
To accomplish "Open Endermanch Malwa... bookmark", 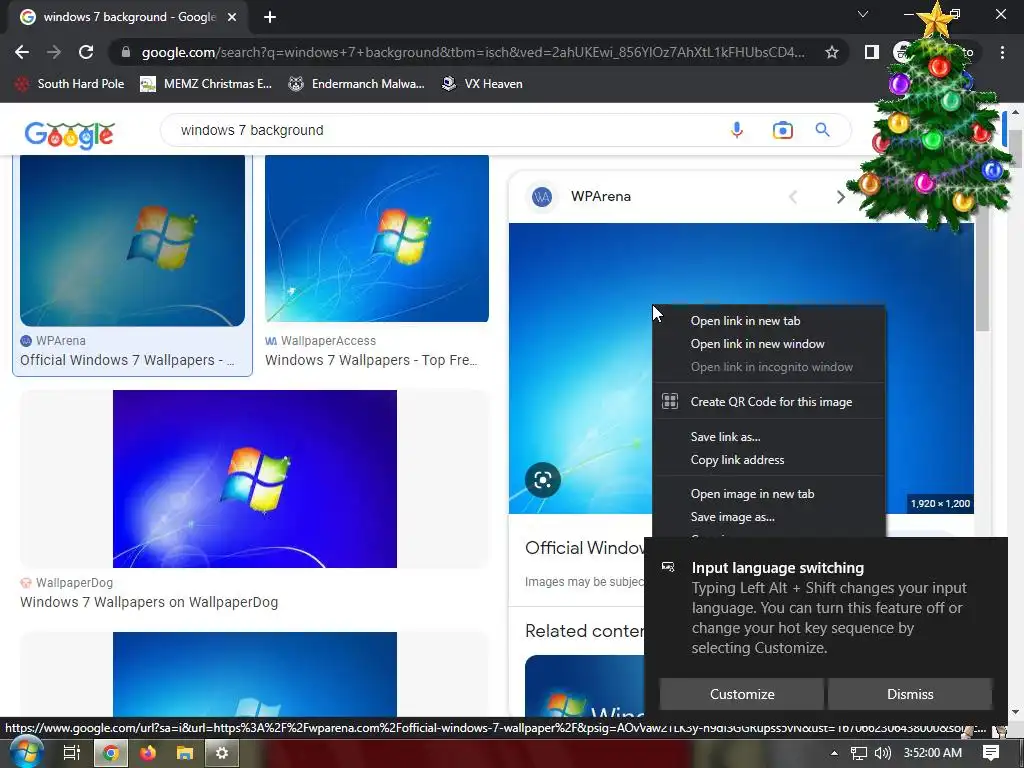I will click(357, 84).
